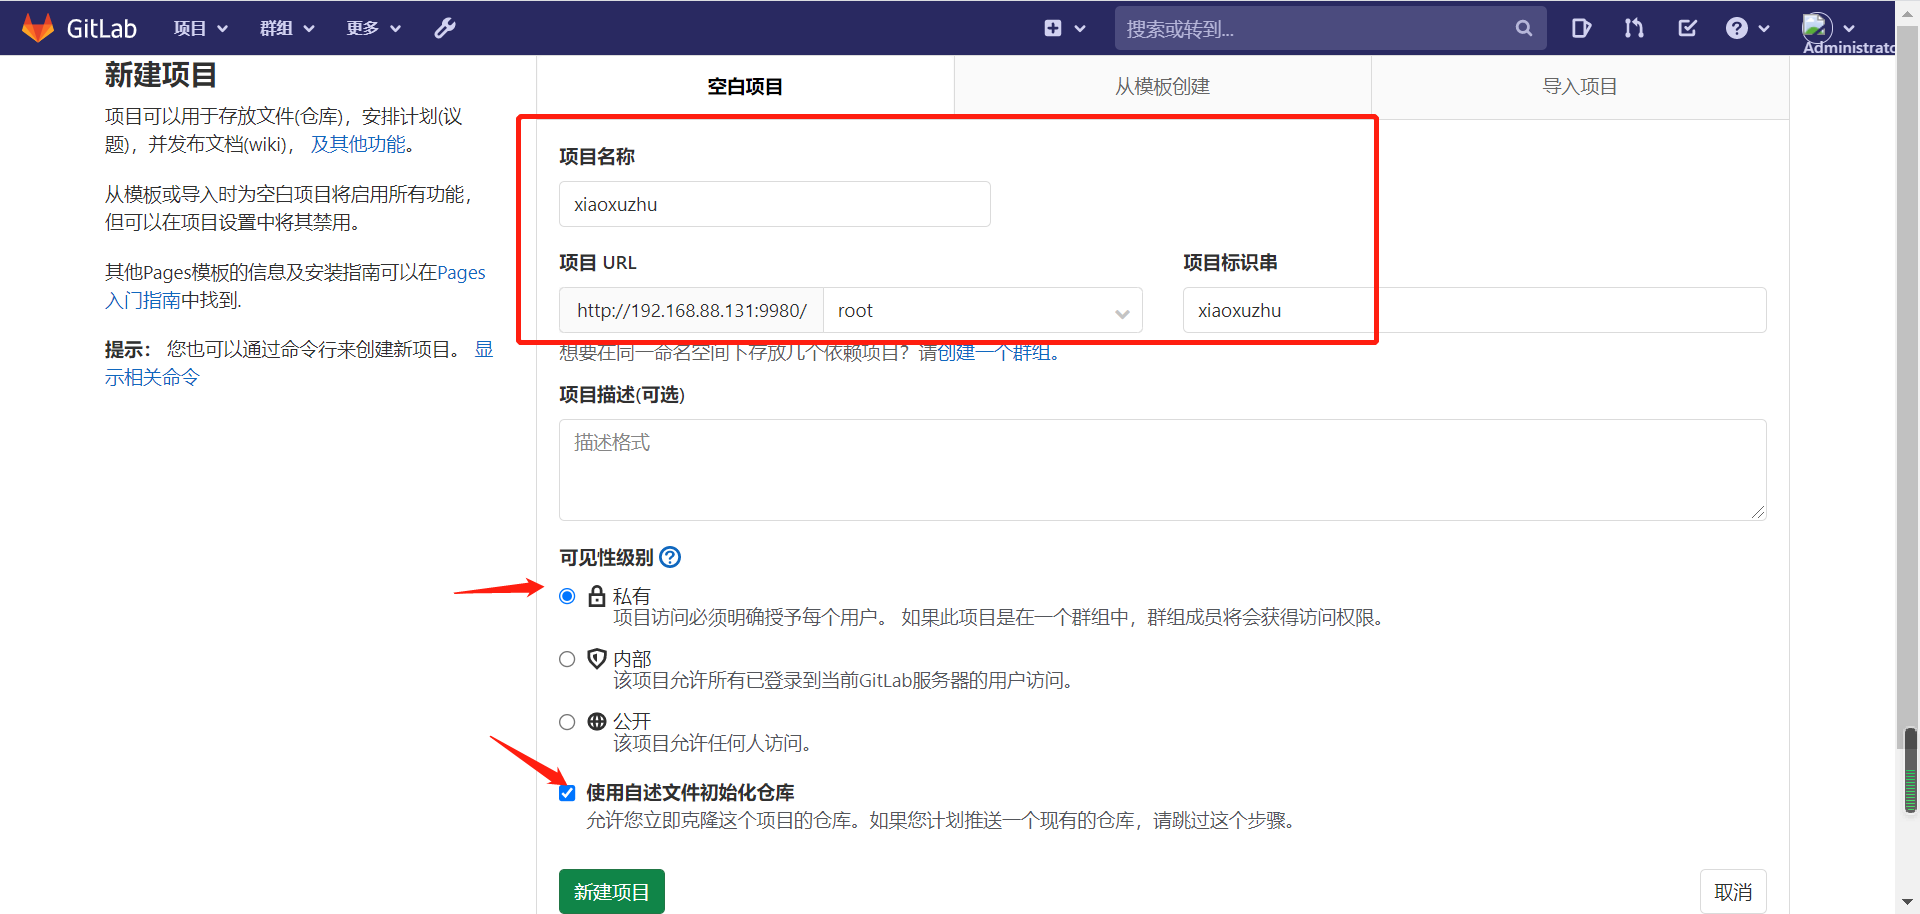Image resolution: width=1920 pixels, height=914 pixels.
Task: Click the 创建一个群组 link
Action: pyautogui.click(x=994, y=353)
